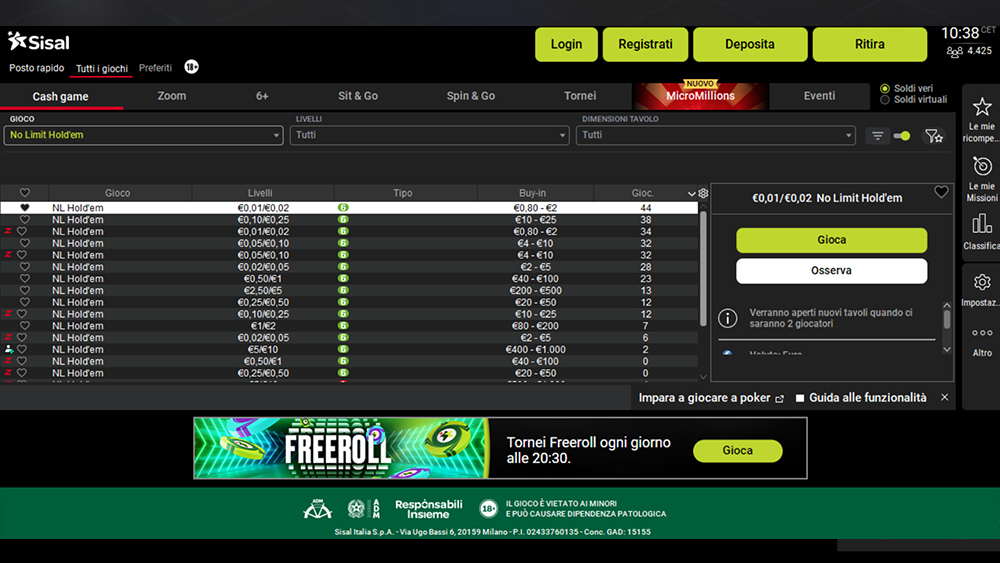Switch to the Zoom tab
Image resolution: width=1000 pixels, height=563 pixels.
coord(172,96)
